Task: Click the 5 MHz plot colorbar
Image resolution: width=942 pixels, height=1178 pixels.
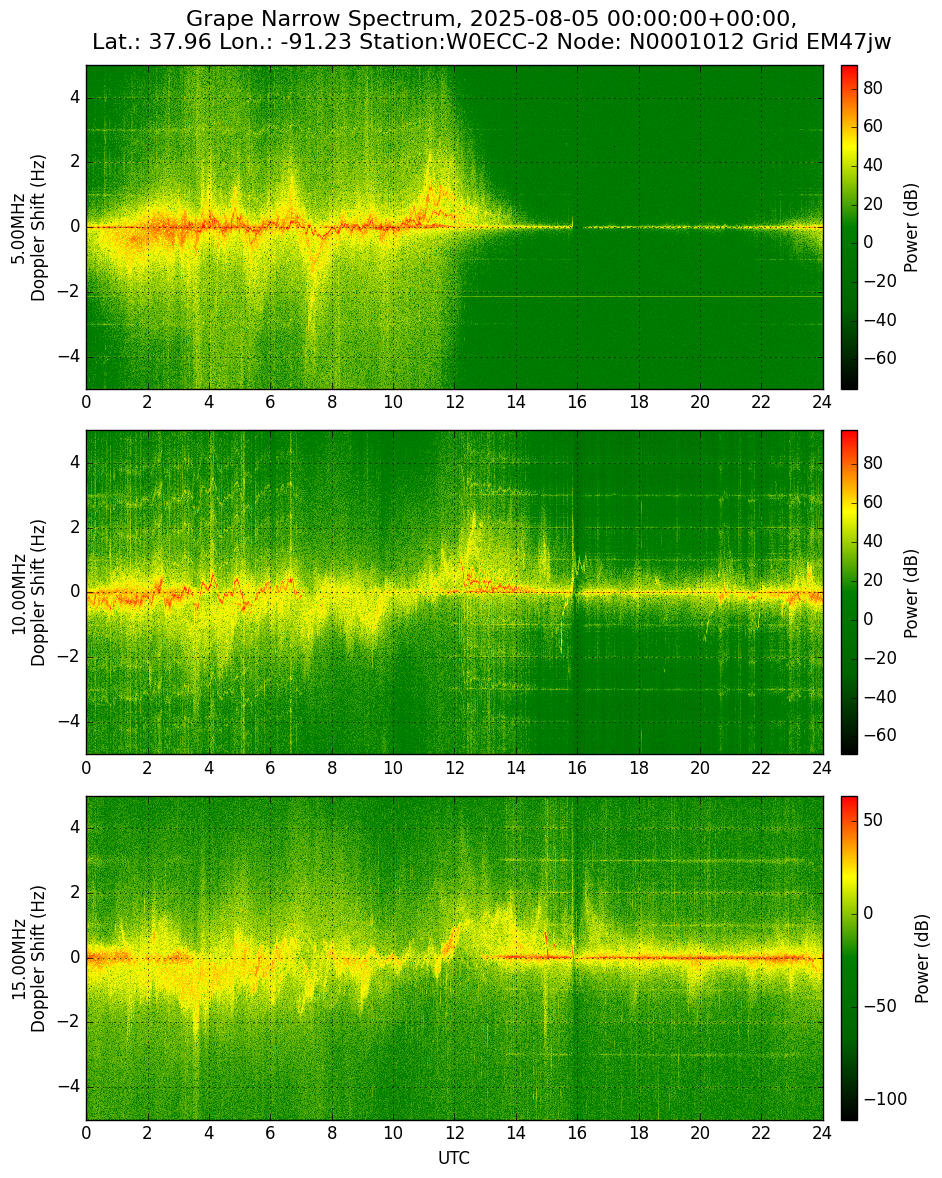Action: coord(849,228)
